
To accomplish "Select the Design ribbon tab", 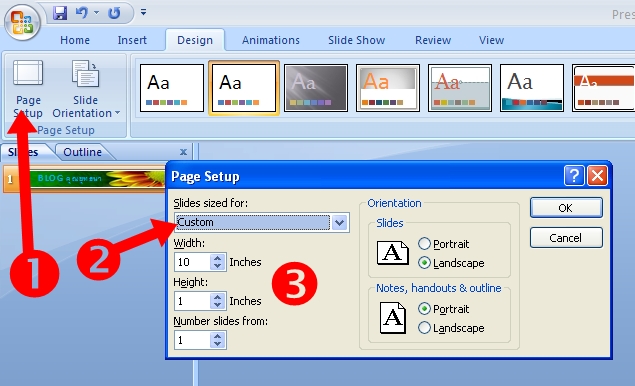I will 195,40.
